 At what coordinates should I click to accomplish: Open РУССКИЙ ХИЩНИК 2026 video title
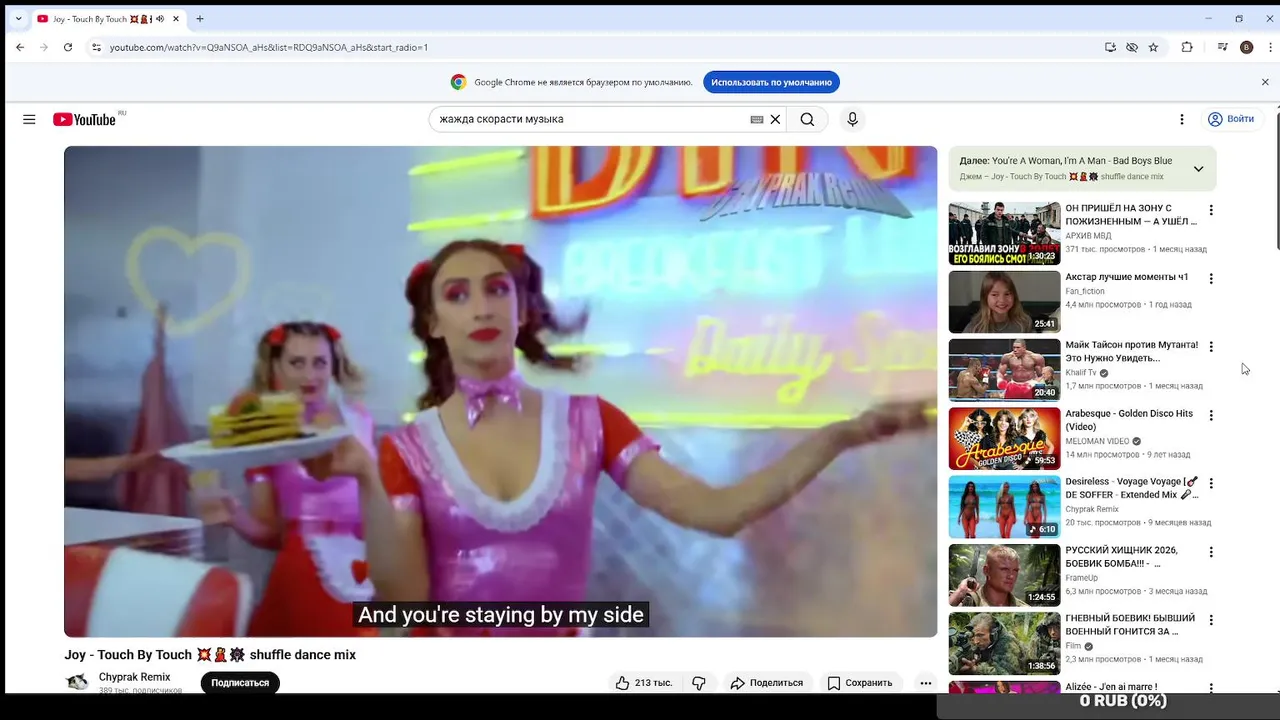[1122, 557]
